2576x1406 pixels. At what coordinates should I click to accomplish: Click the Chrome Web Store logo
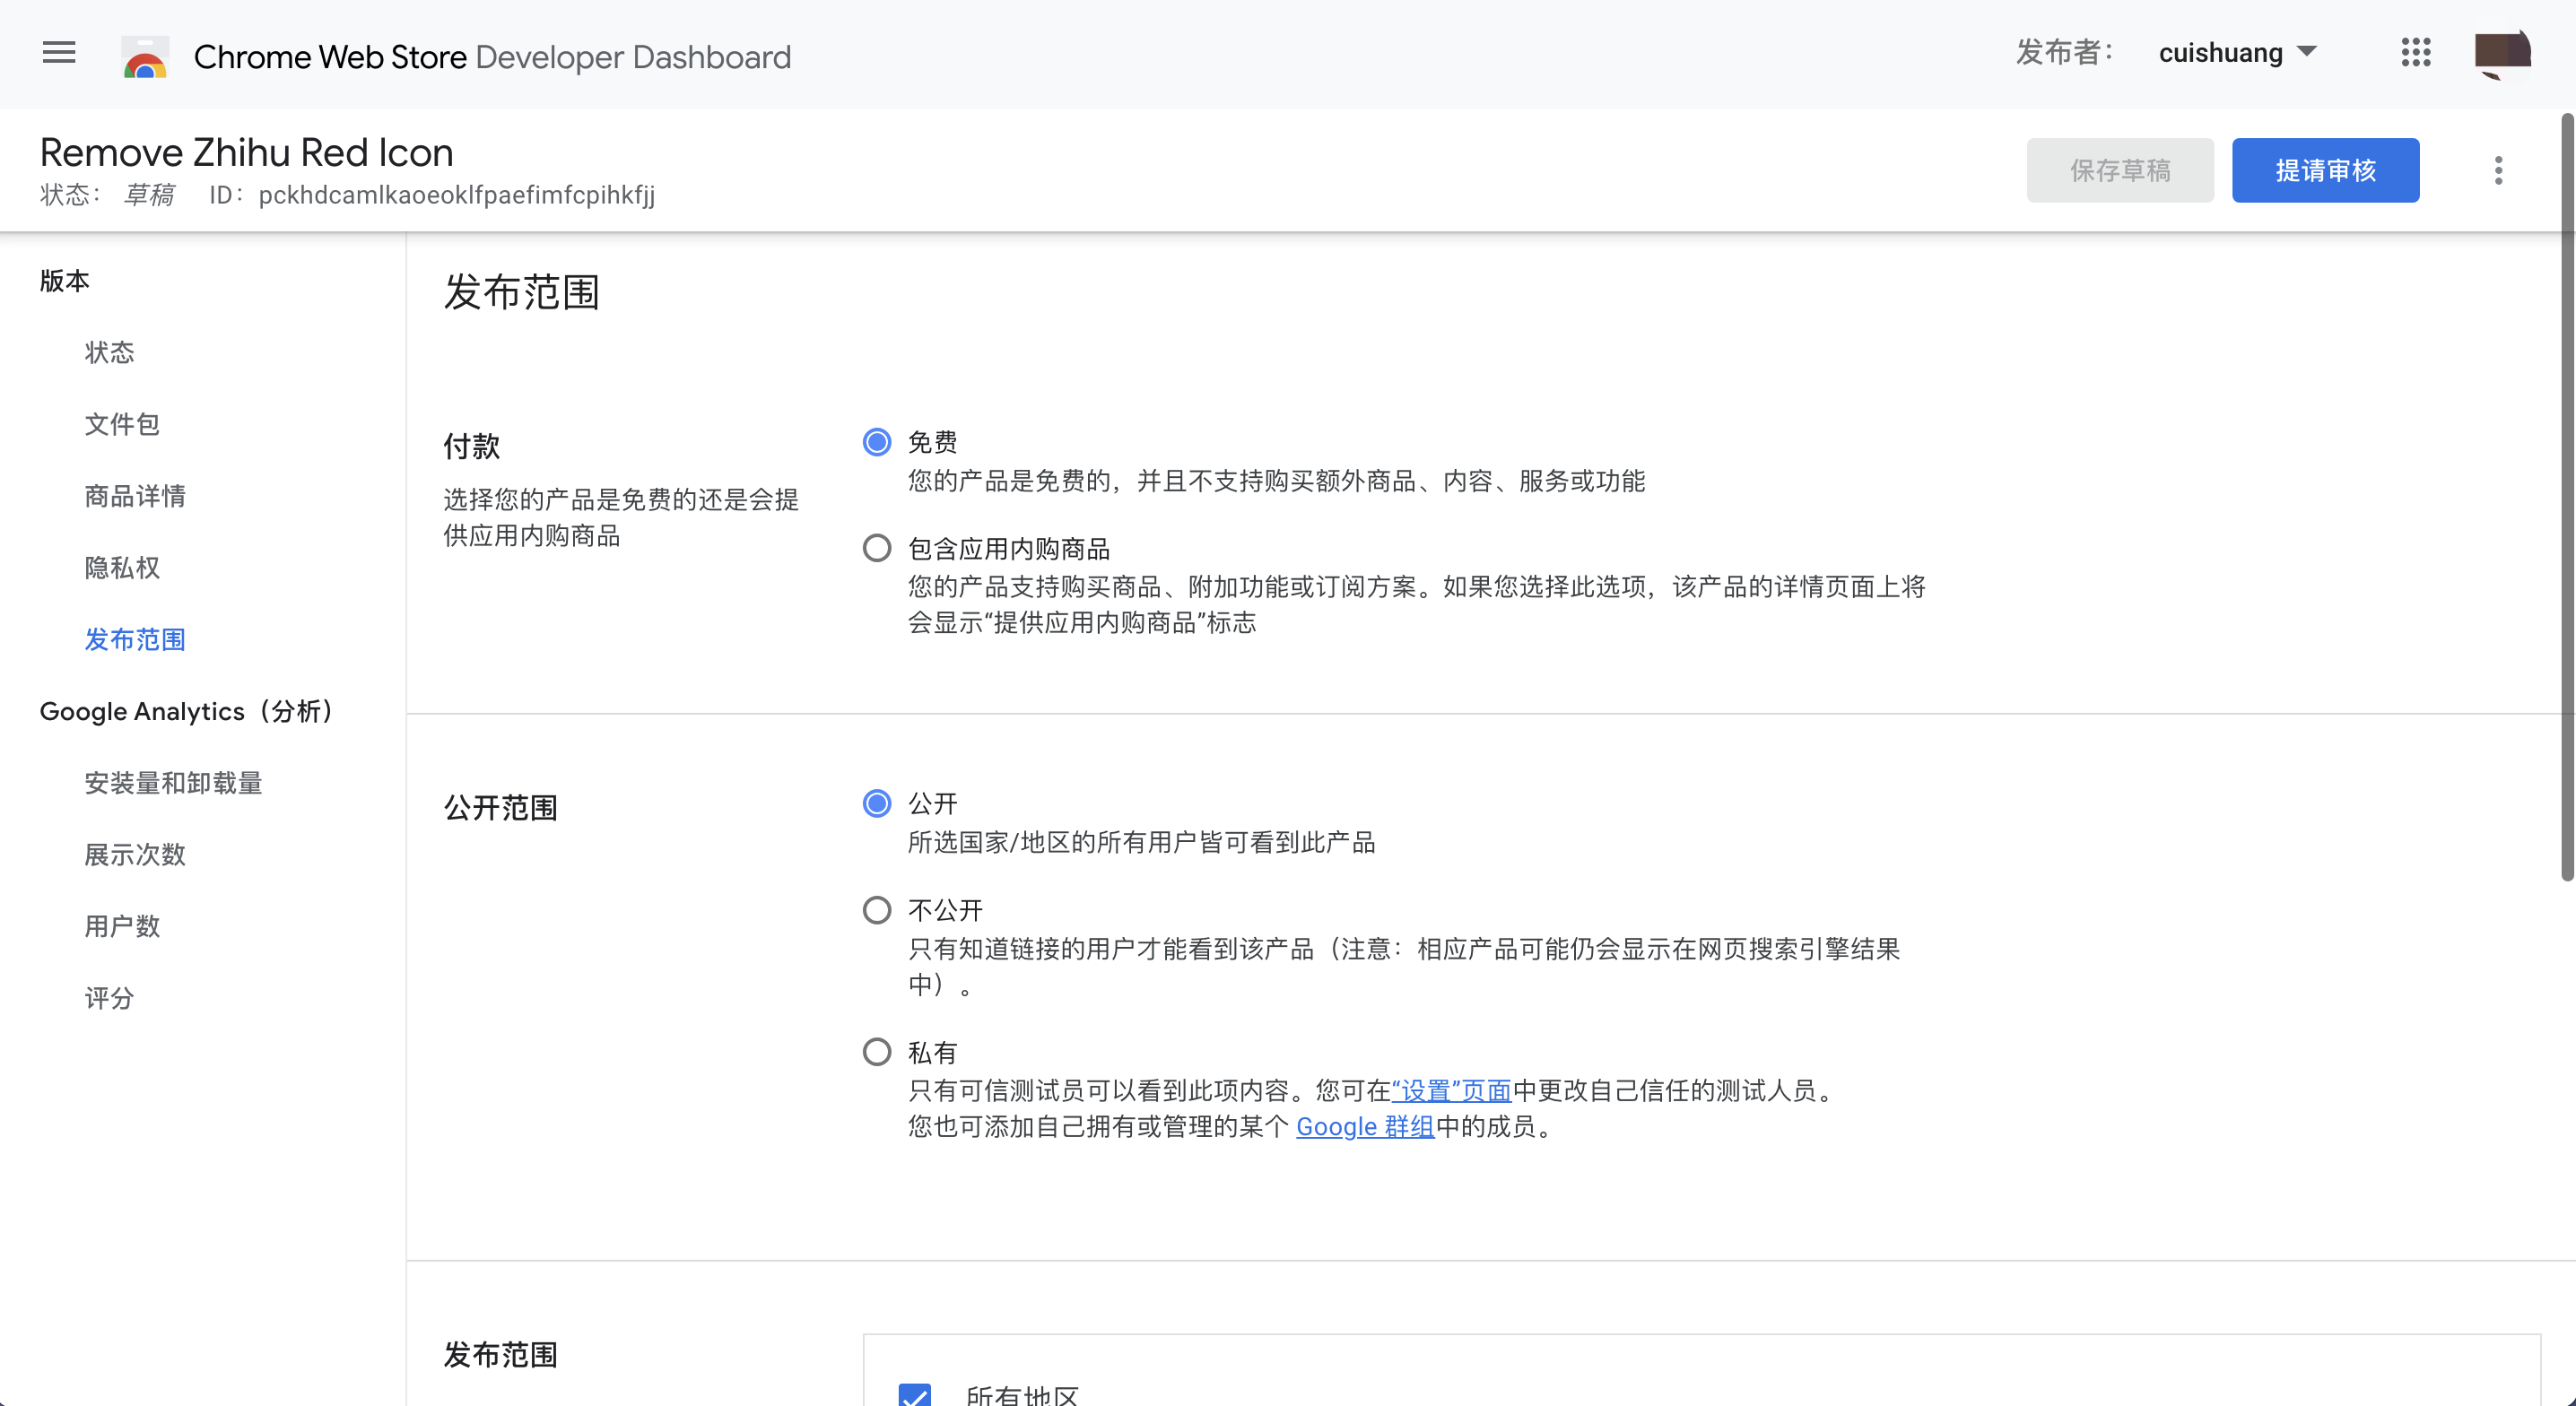click(145, 57)
